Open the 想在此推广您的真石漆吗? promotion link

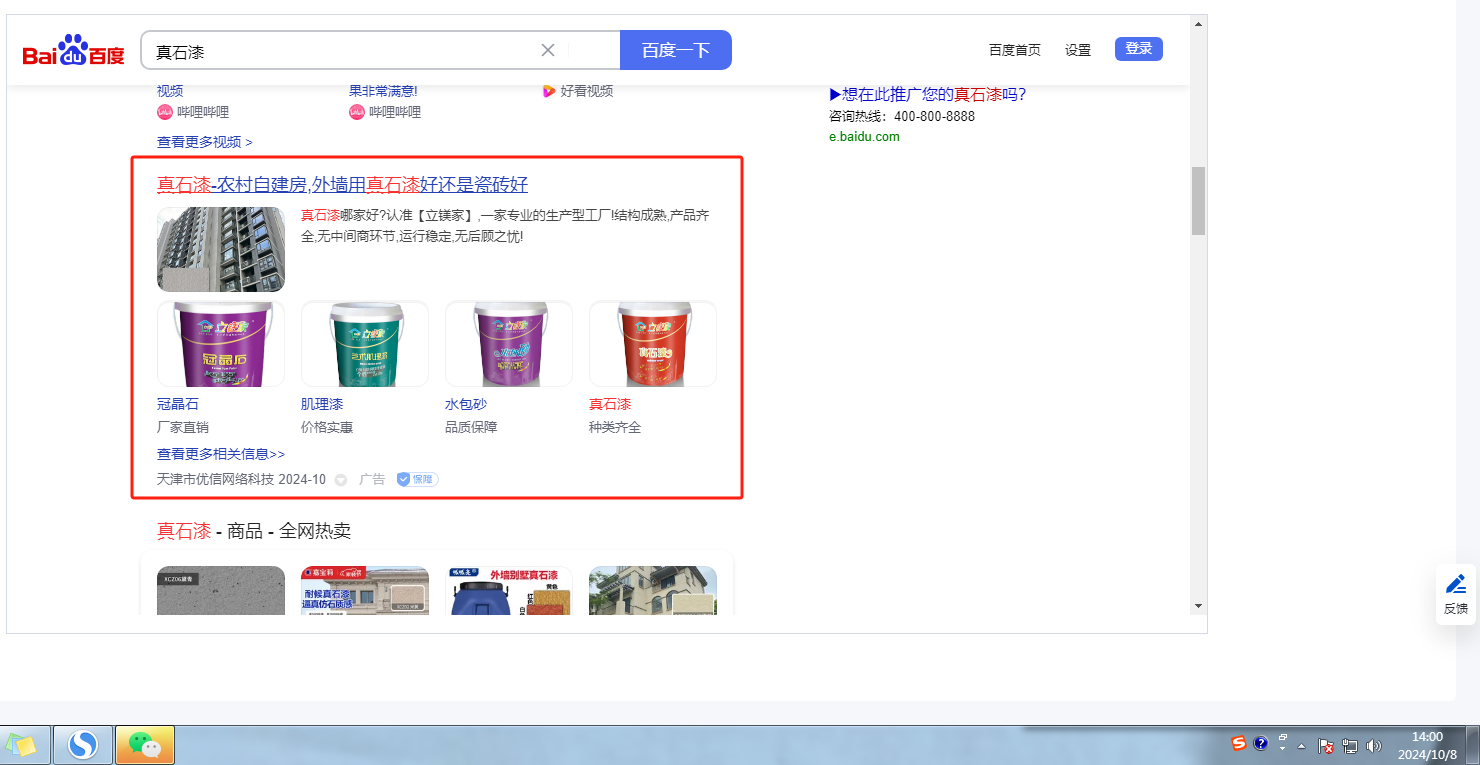(928, 95)
